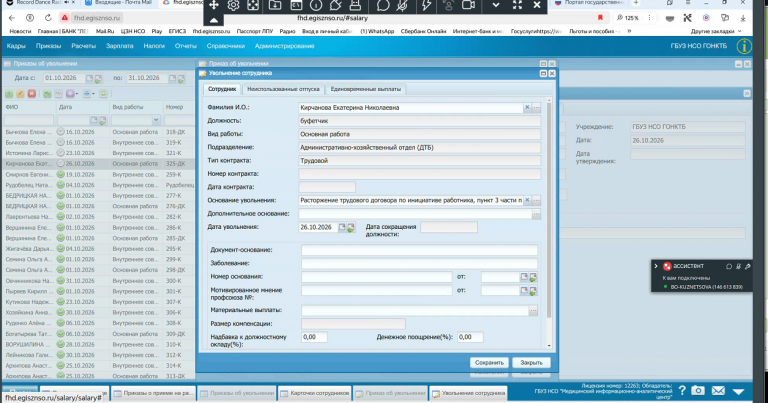The image size is (768, 403).
Task: Click the green add order icon
Action: coord(9,94)
